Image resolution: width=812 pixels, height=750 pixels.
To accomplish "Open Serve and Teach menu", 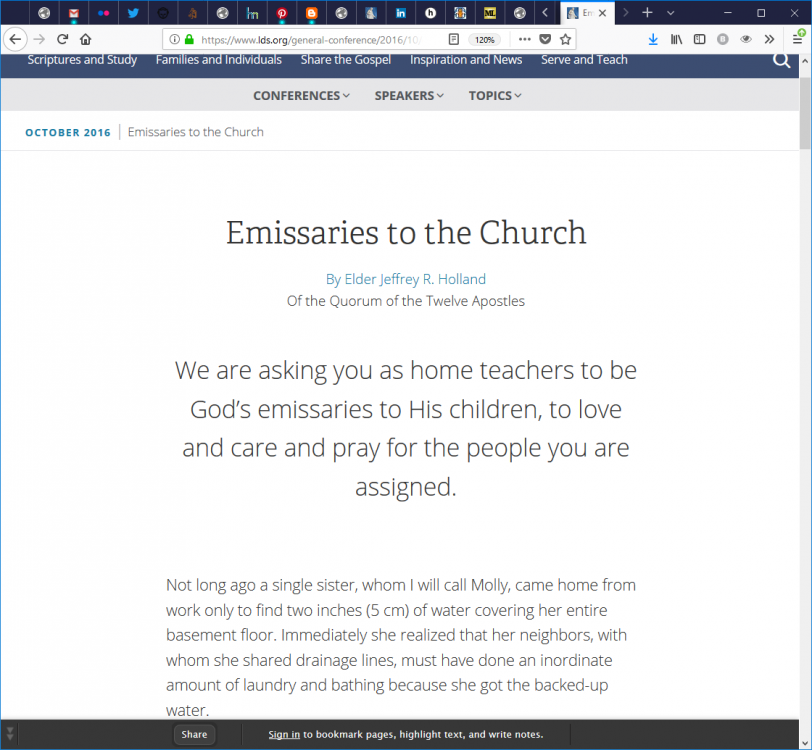I will [x=584, y=60].
